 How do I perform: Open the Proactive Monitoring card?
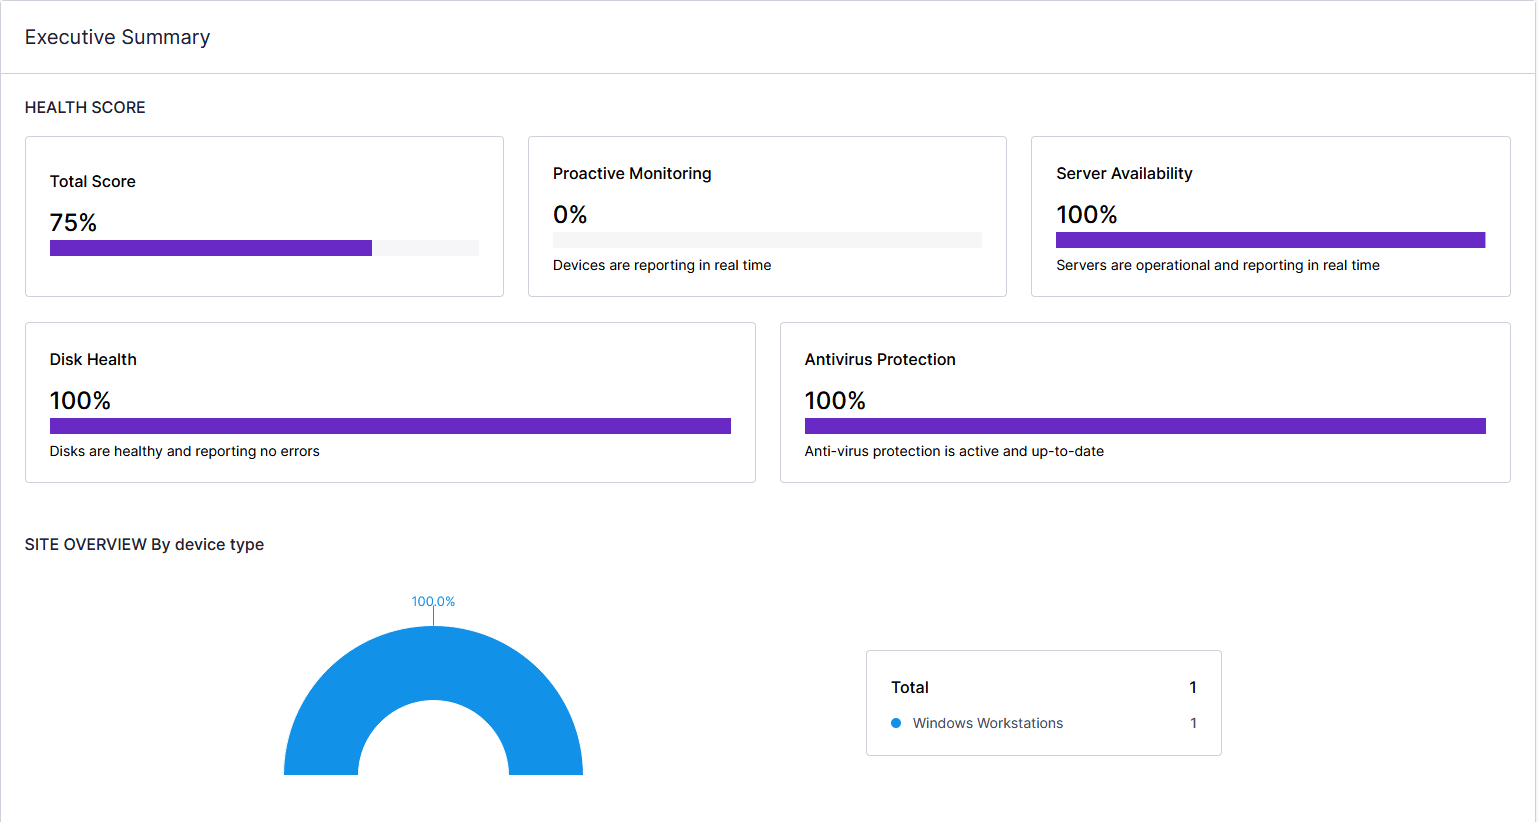coord(767,216)
